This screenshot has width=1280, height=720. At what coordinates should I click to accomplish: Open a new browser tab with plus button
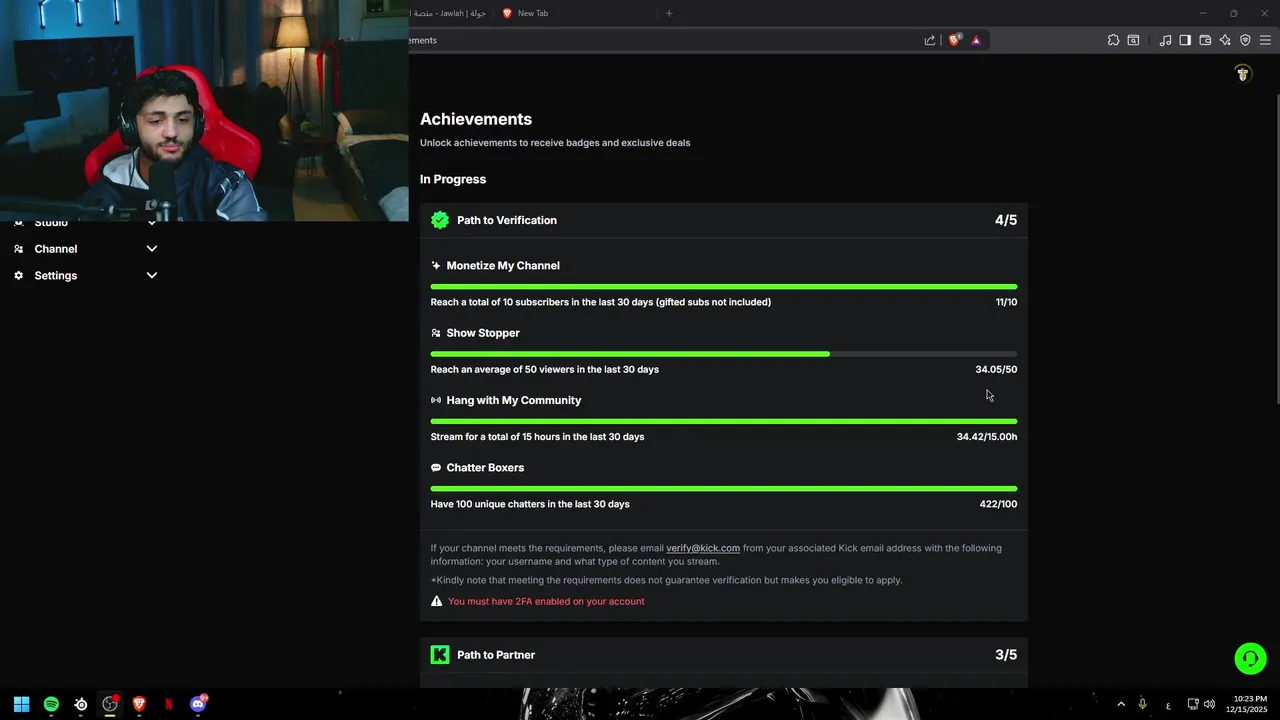(669, 13)
